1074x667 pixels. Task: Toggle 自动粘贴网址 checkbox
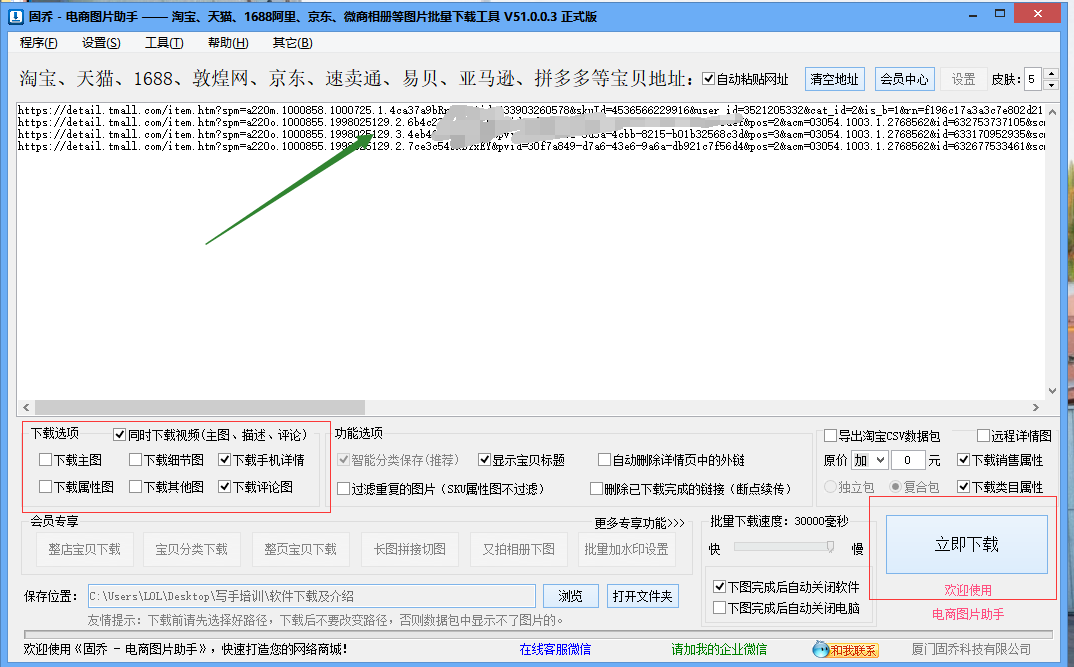709,79
